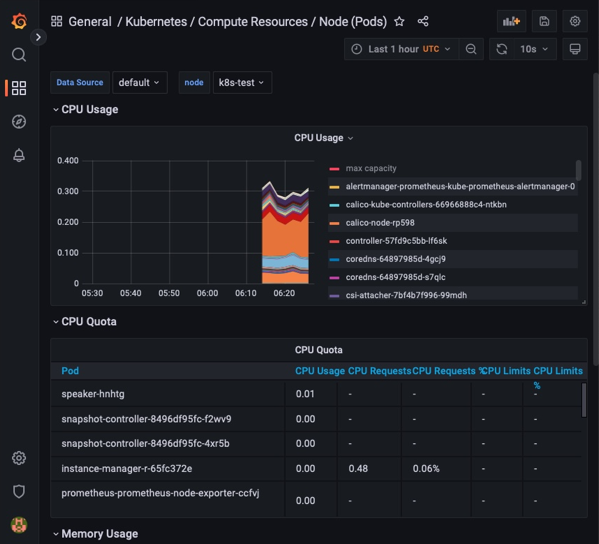Go to General folder breadcrumb
The image size is (599, 544).
90,21
